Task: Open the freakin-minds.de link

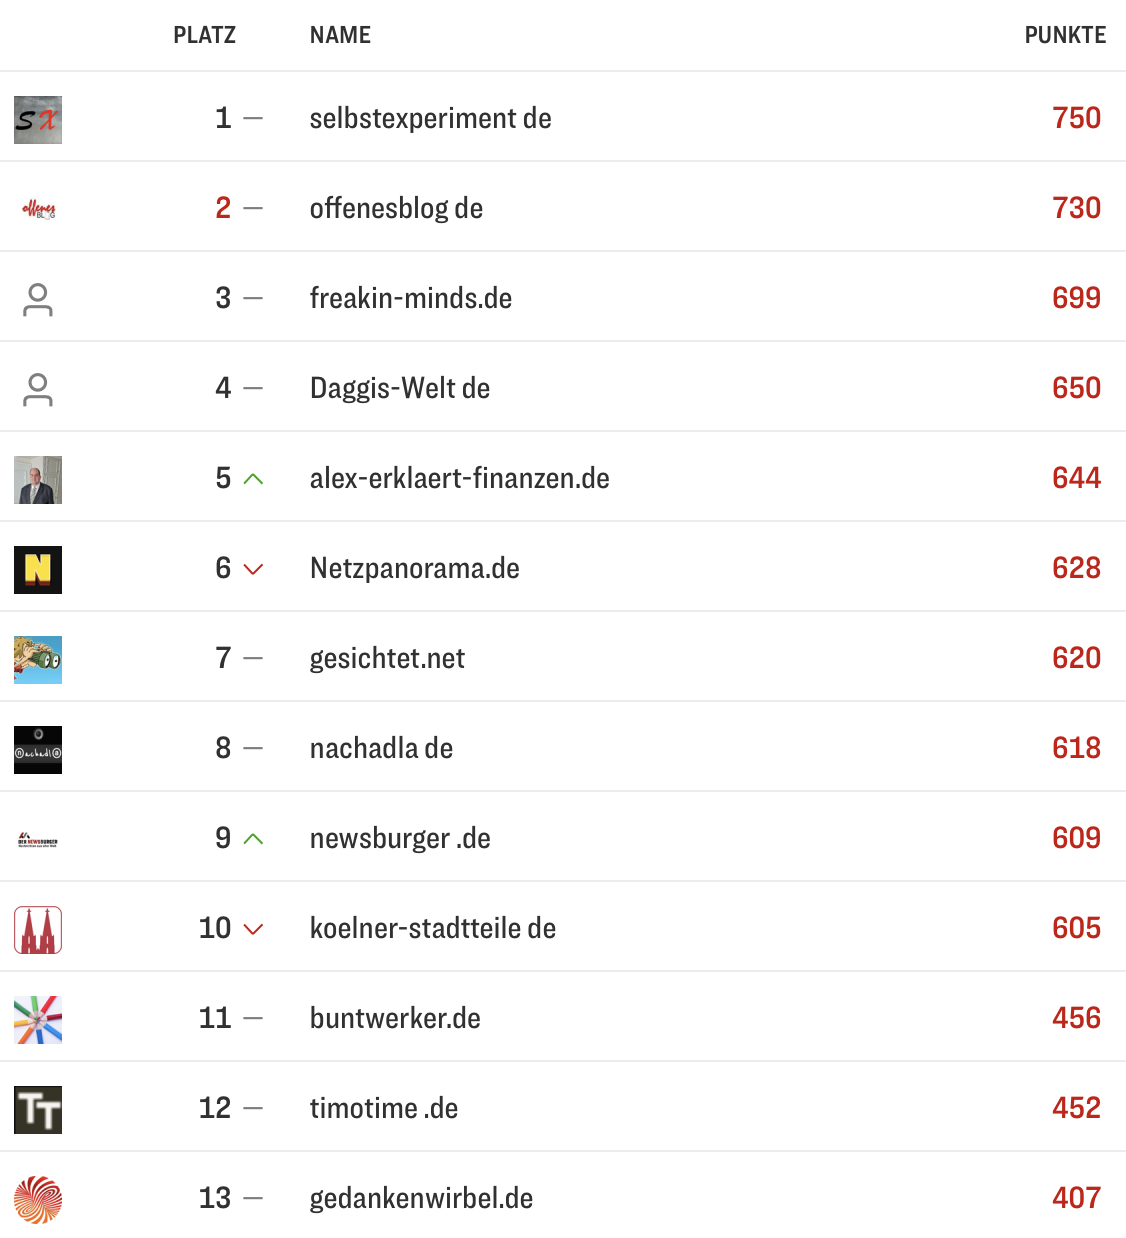Action: click(410, 298)
